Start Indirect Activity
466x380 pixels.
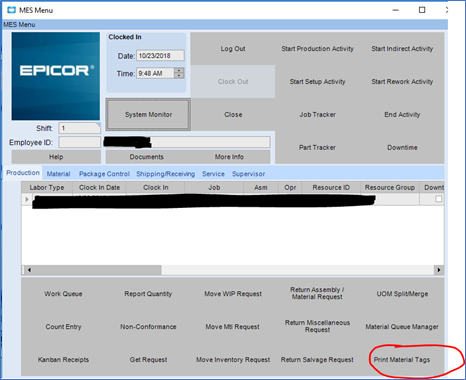click(402, 49)
